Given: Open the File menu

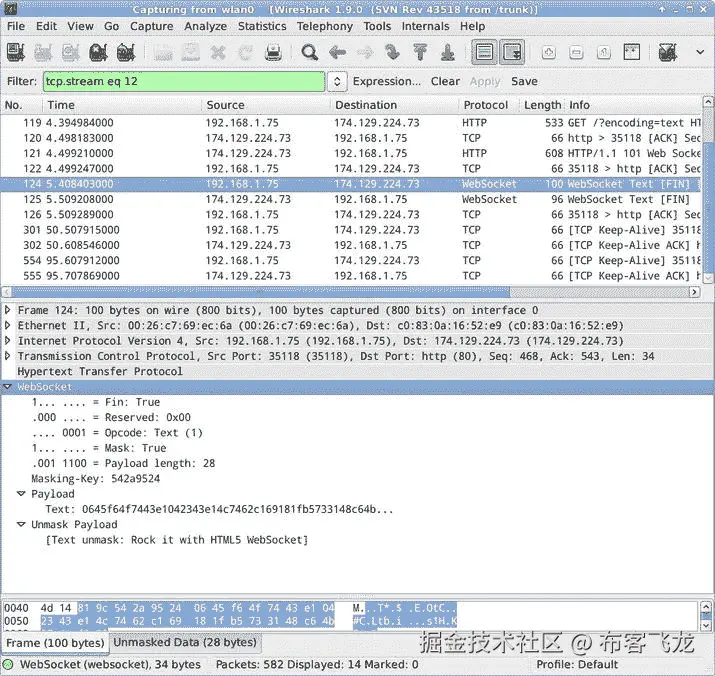Looking at the screenshot, I should click(x=16, y=26).
